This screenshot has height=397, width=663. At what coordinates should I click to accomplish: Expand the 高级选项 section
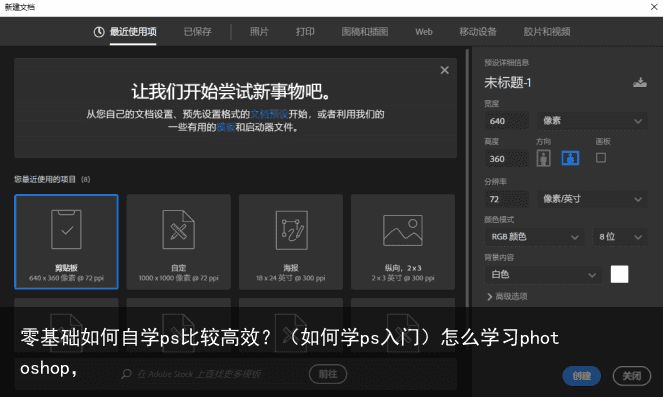click(507, 296)
